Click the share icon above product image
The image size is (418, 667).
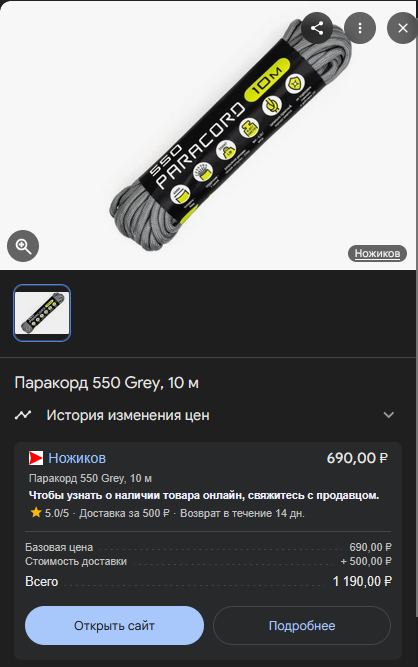point(317,28)
